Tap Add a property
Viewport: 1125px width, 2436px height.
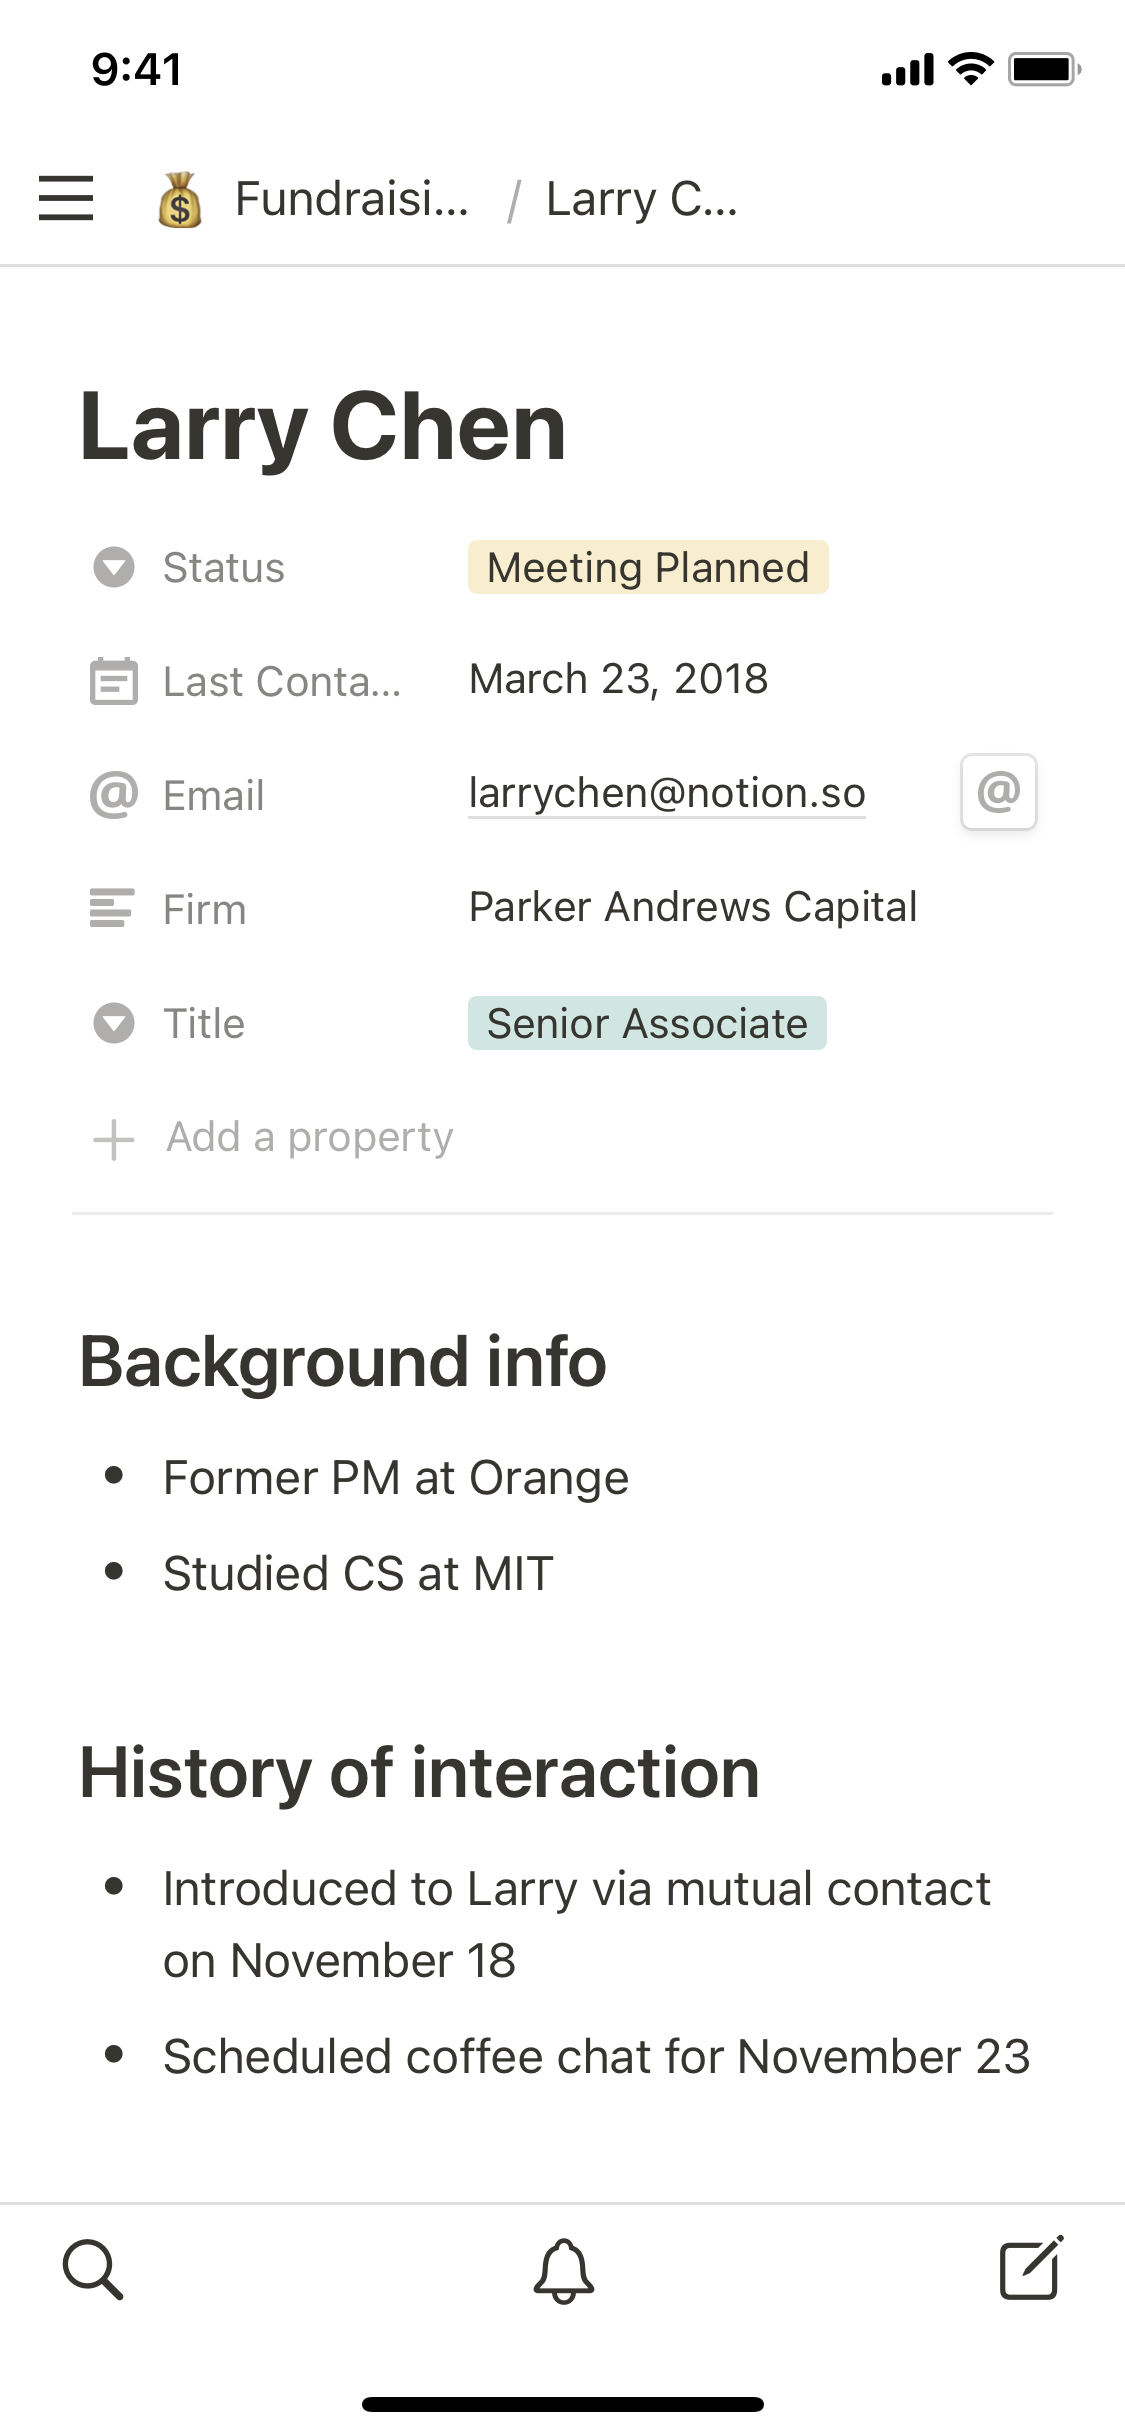[x=309, y=1138]
